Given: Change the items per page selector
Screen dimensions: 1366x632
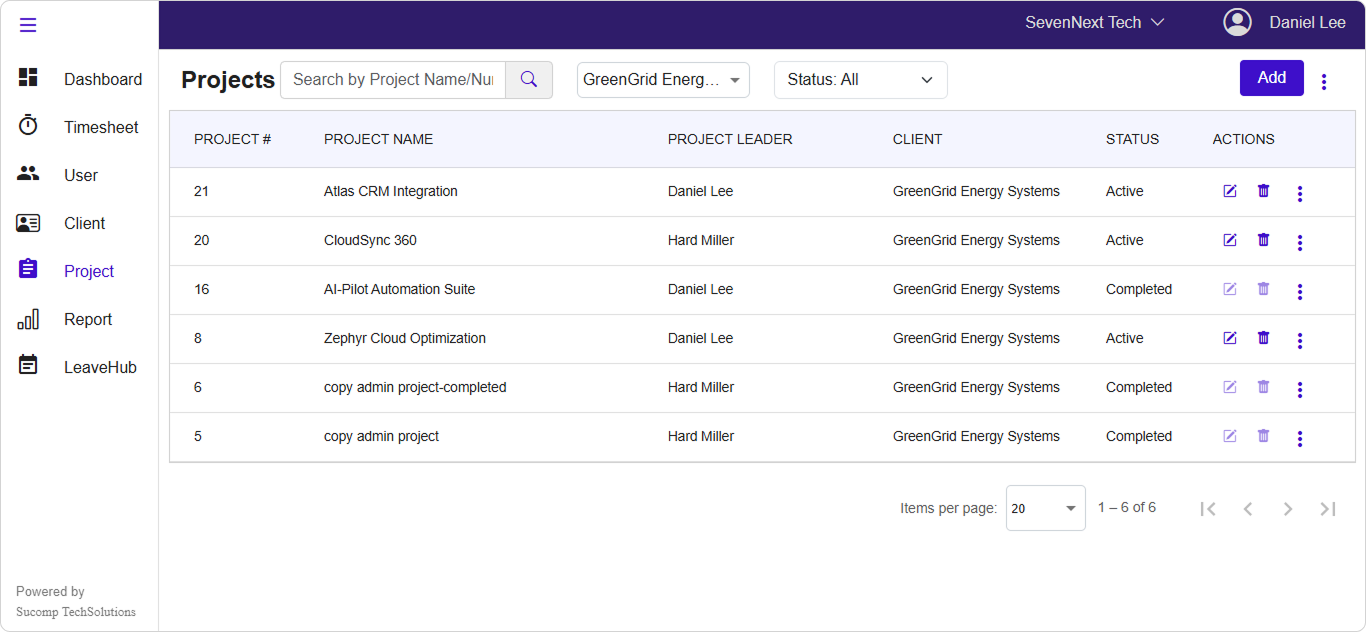Looking at the screenshot, I should tap(1045, 508).
